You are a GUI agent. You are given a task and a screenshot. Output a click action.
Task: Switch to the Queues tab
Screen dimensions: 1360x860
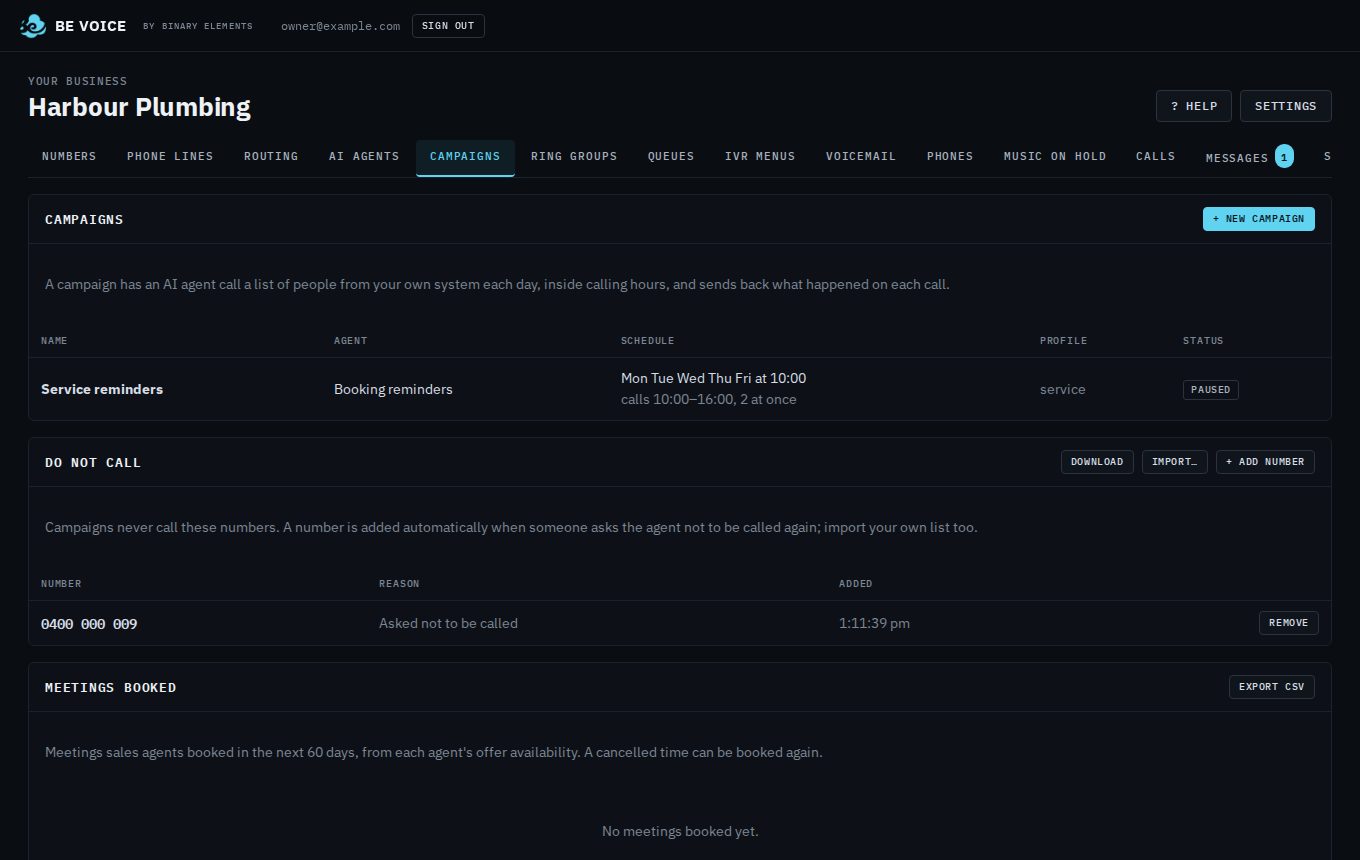[x=671, y=157]
